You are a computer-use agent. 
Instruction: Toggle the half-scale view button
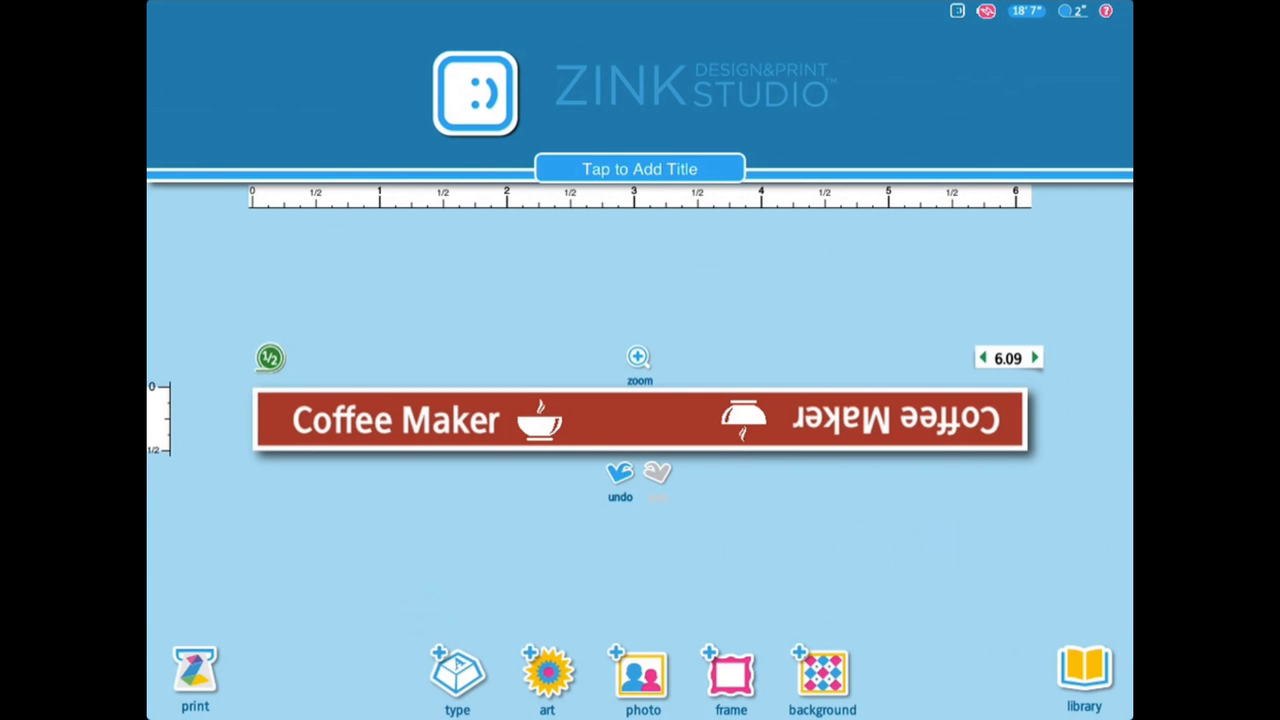[x=270, y=357]
